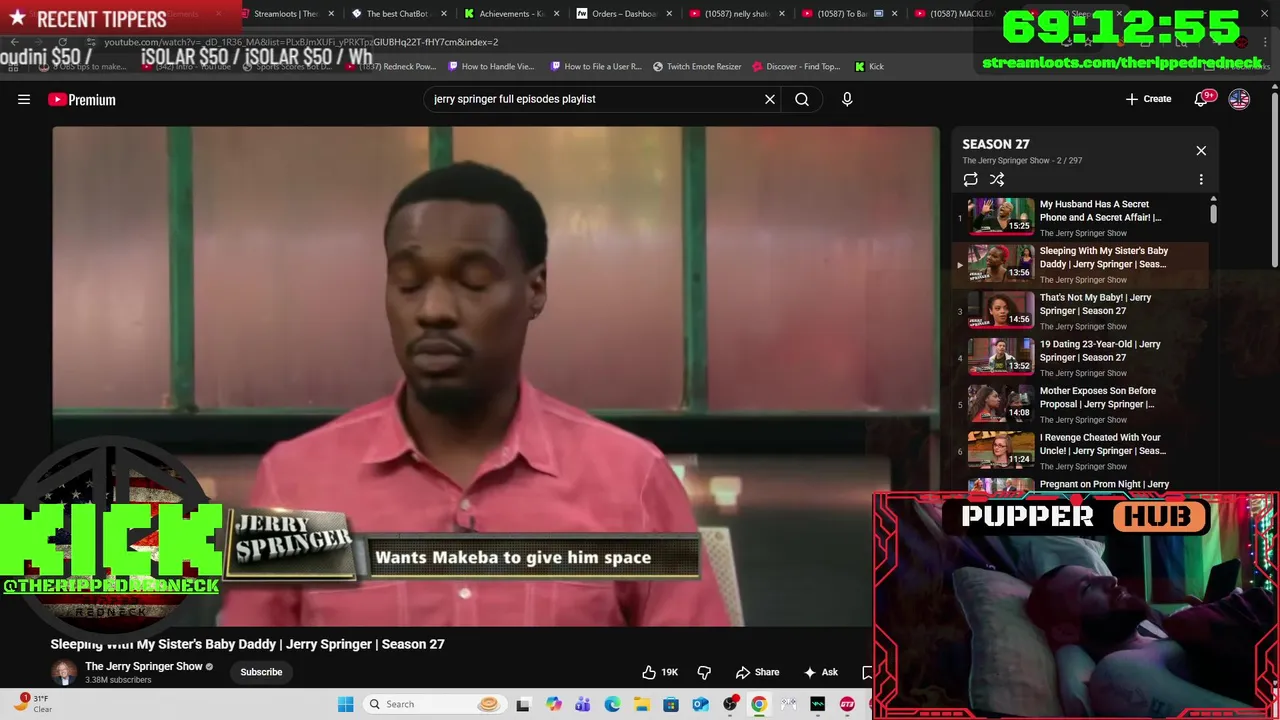Toggle loop playlist

coord(970,179)
